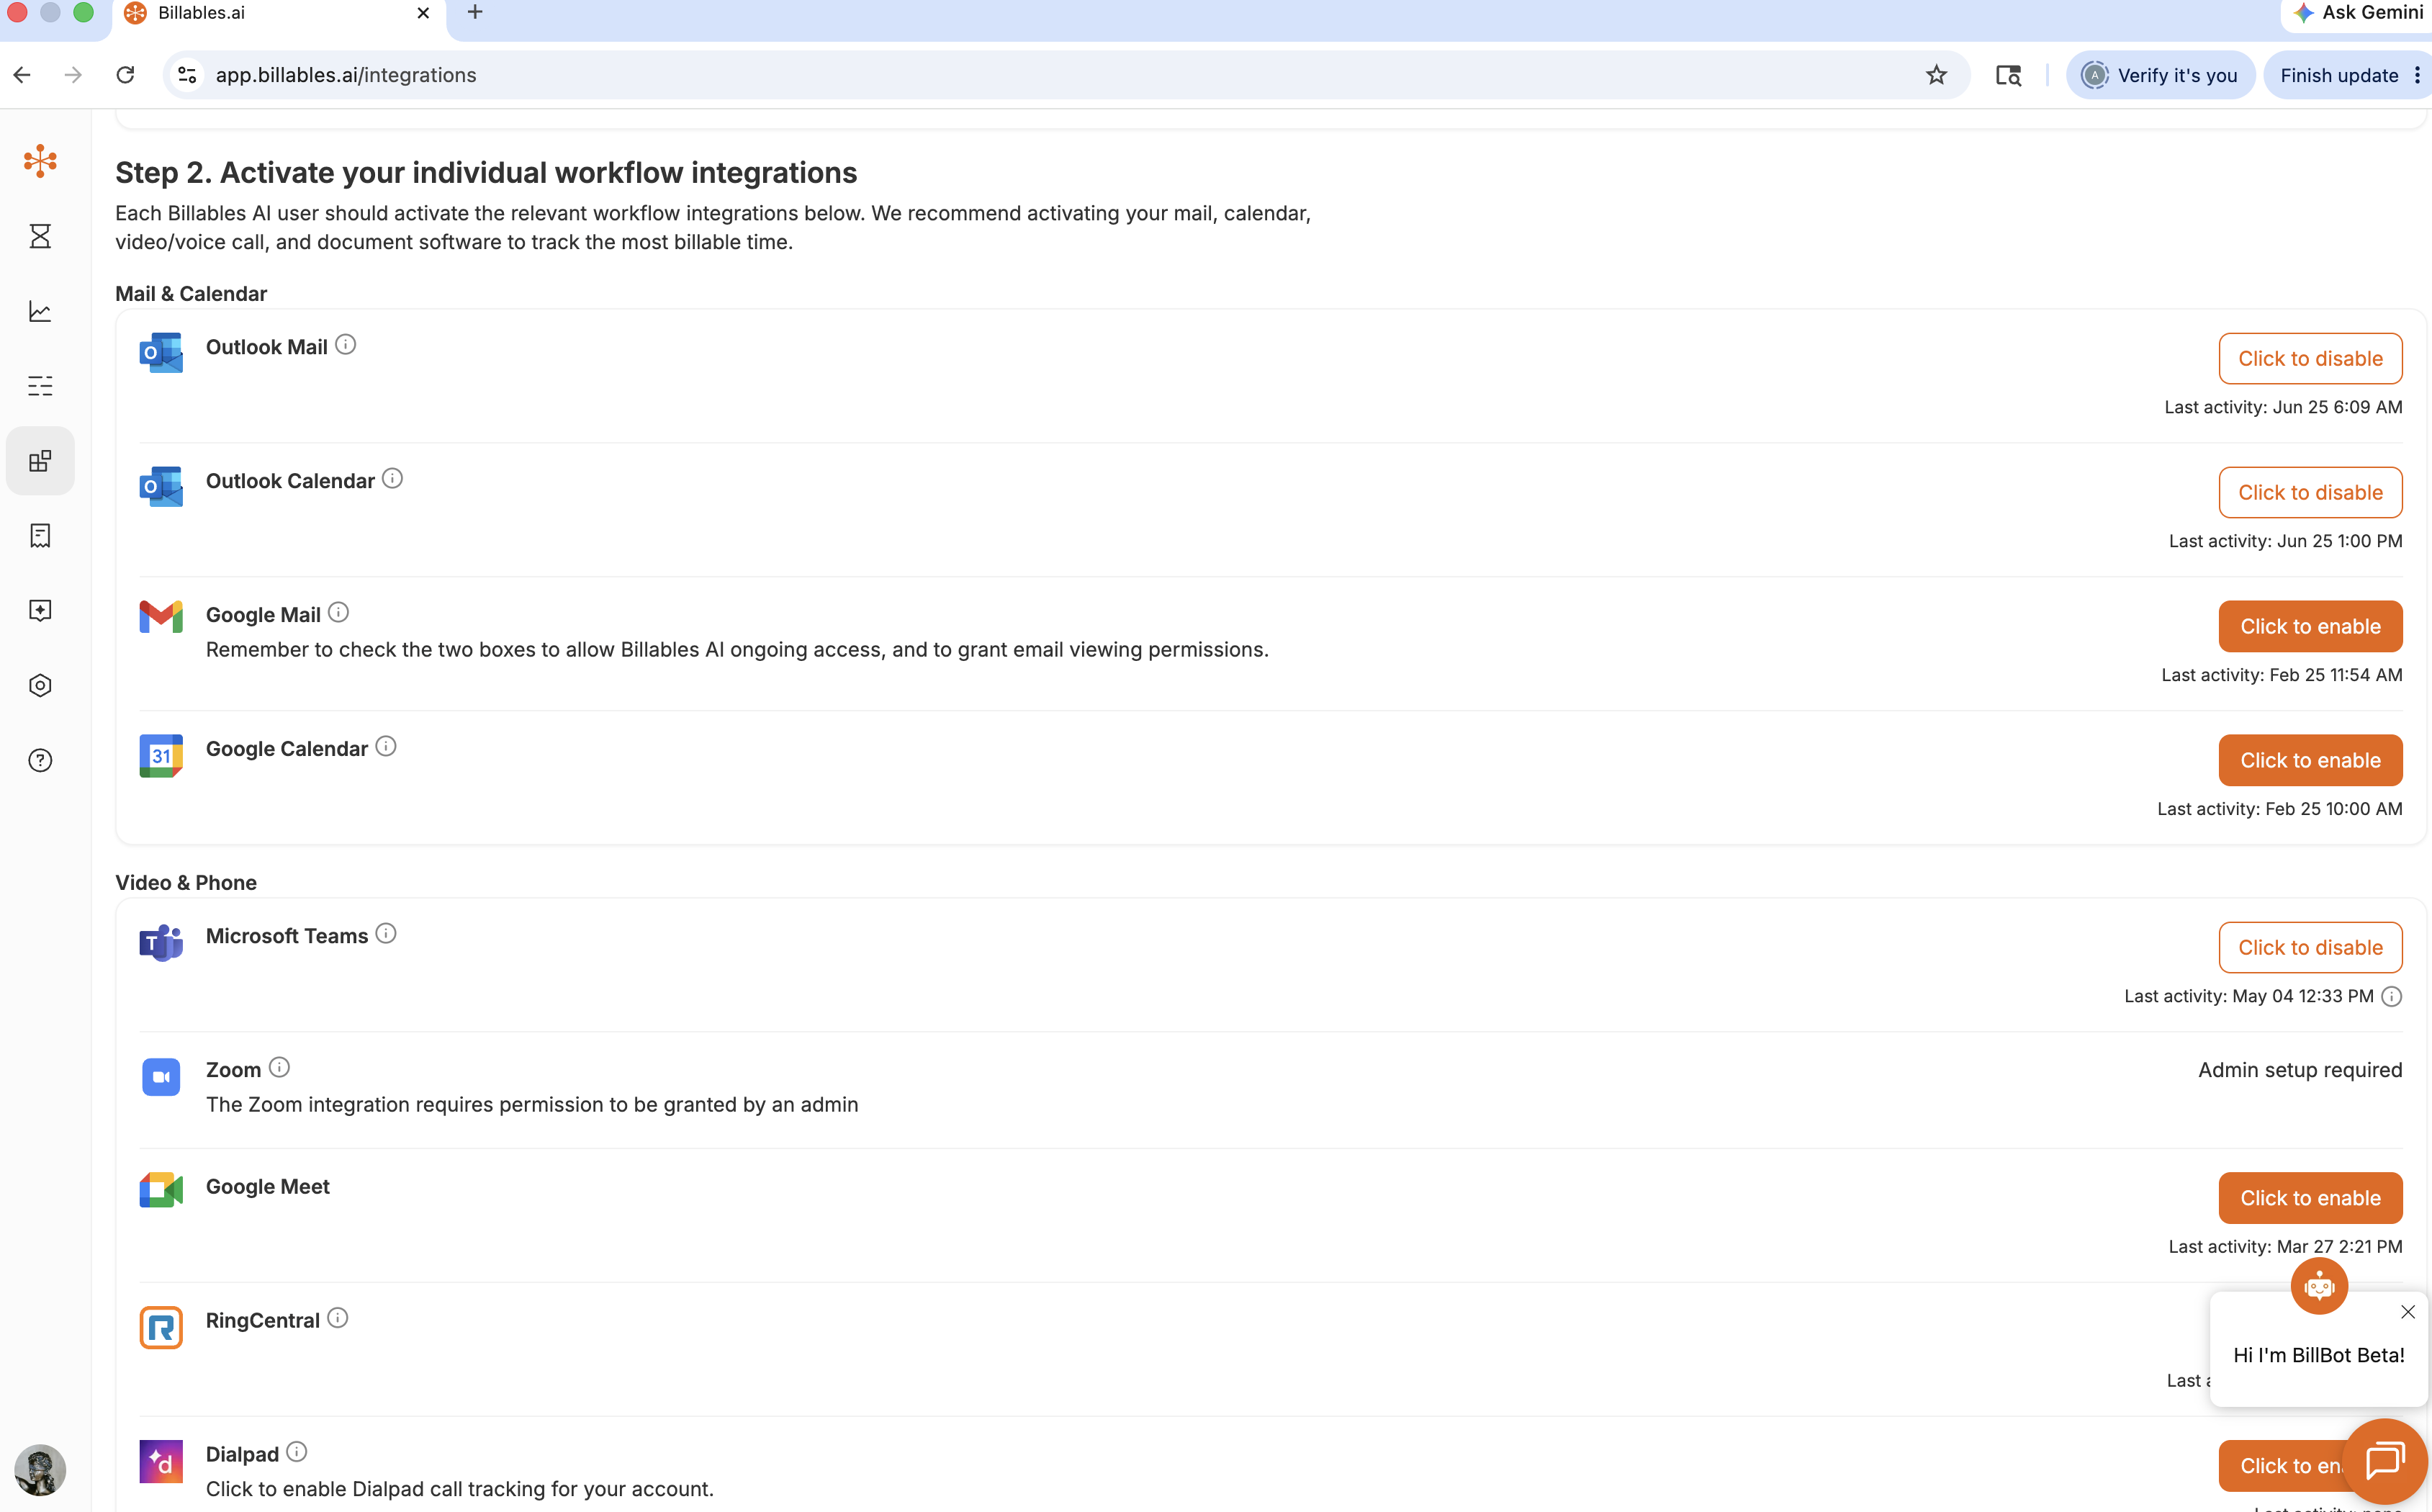
Task: Open the line chart analytics sidebar icon
Action: click(x=40, y=311)
